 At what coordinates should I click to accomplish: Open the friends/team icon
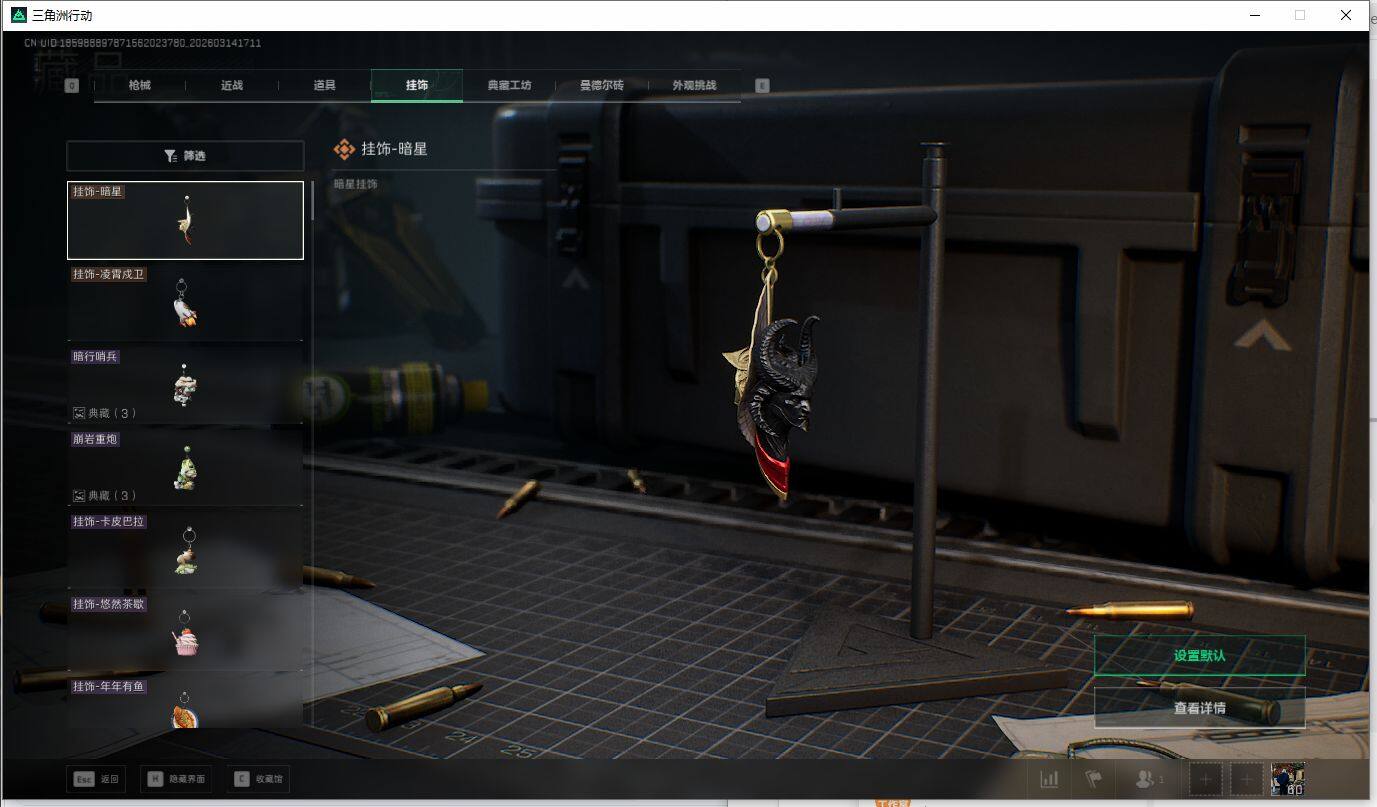tap(1149, 779)
